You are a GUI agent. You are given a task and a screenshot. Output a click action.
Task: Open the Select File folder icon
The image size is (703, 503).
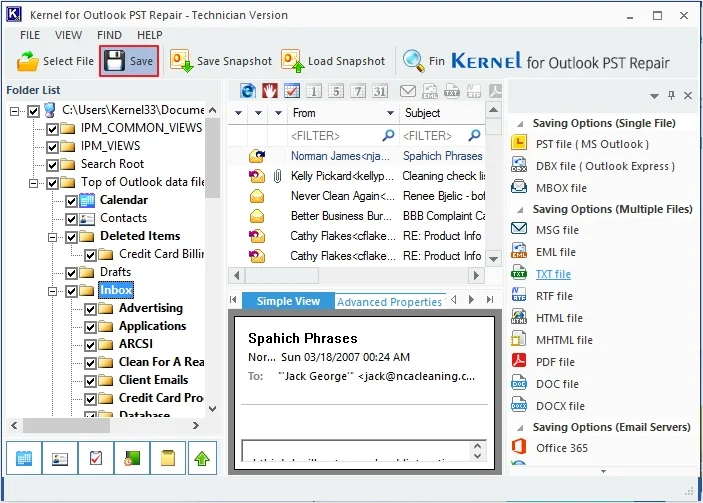click(x=28, y=61)
